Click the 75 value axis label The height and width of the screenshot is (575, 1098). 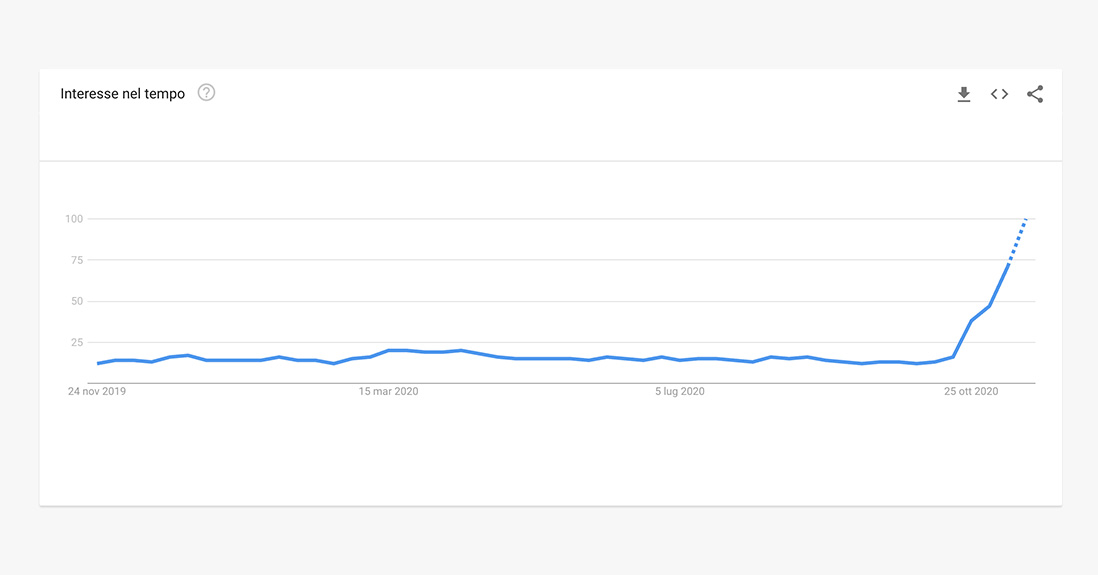[76, 260]
